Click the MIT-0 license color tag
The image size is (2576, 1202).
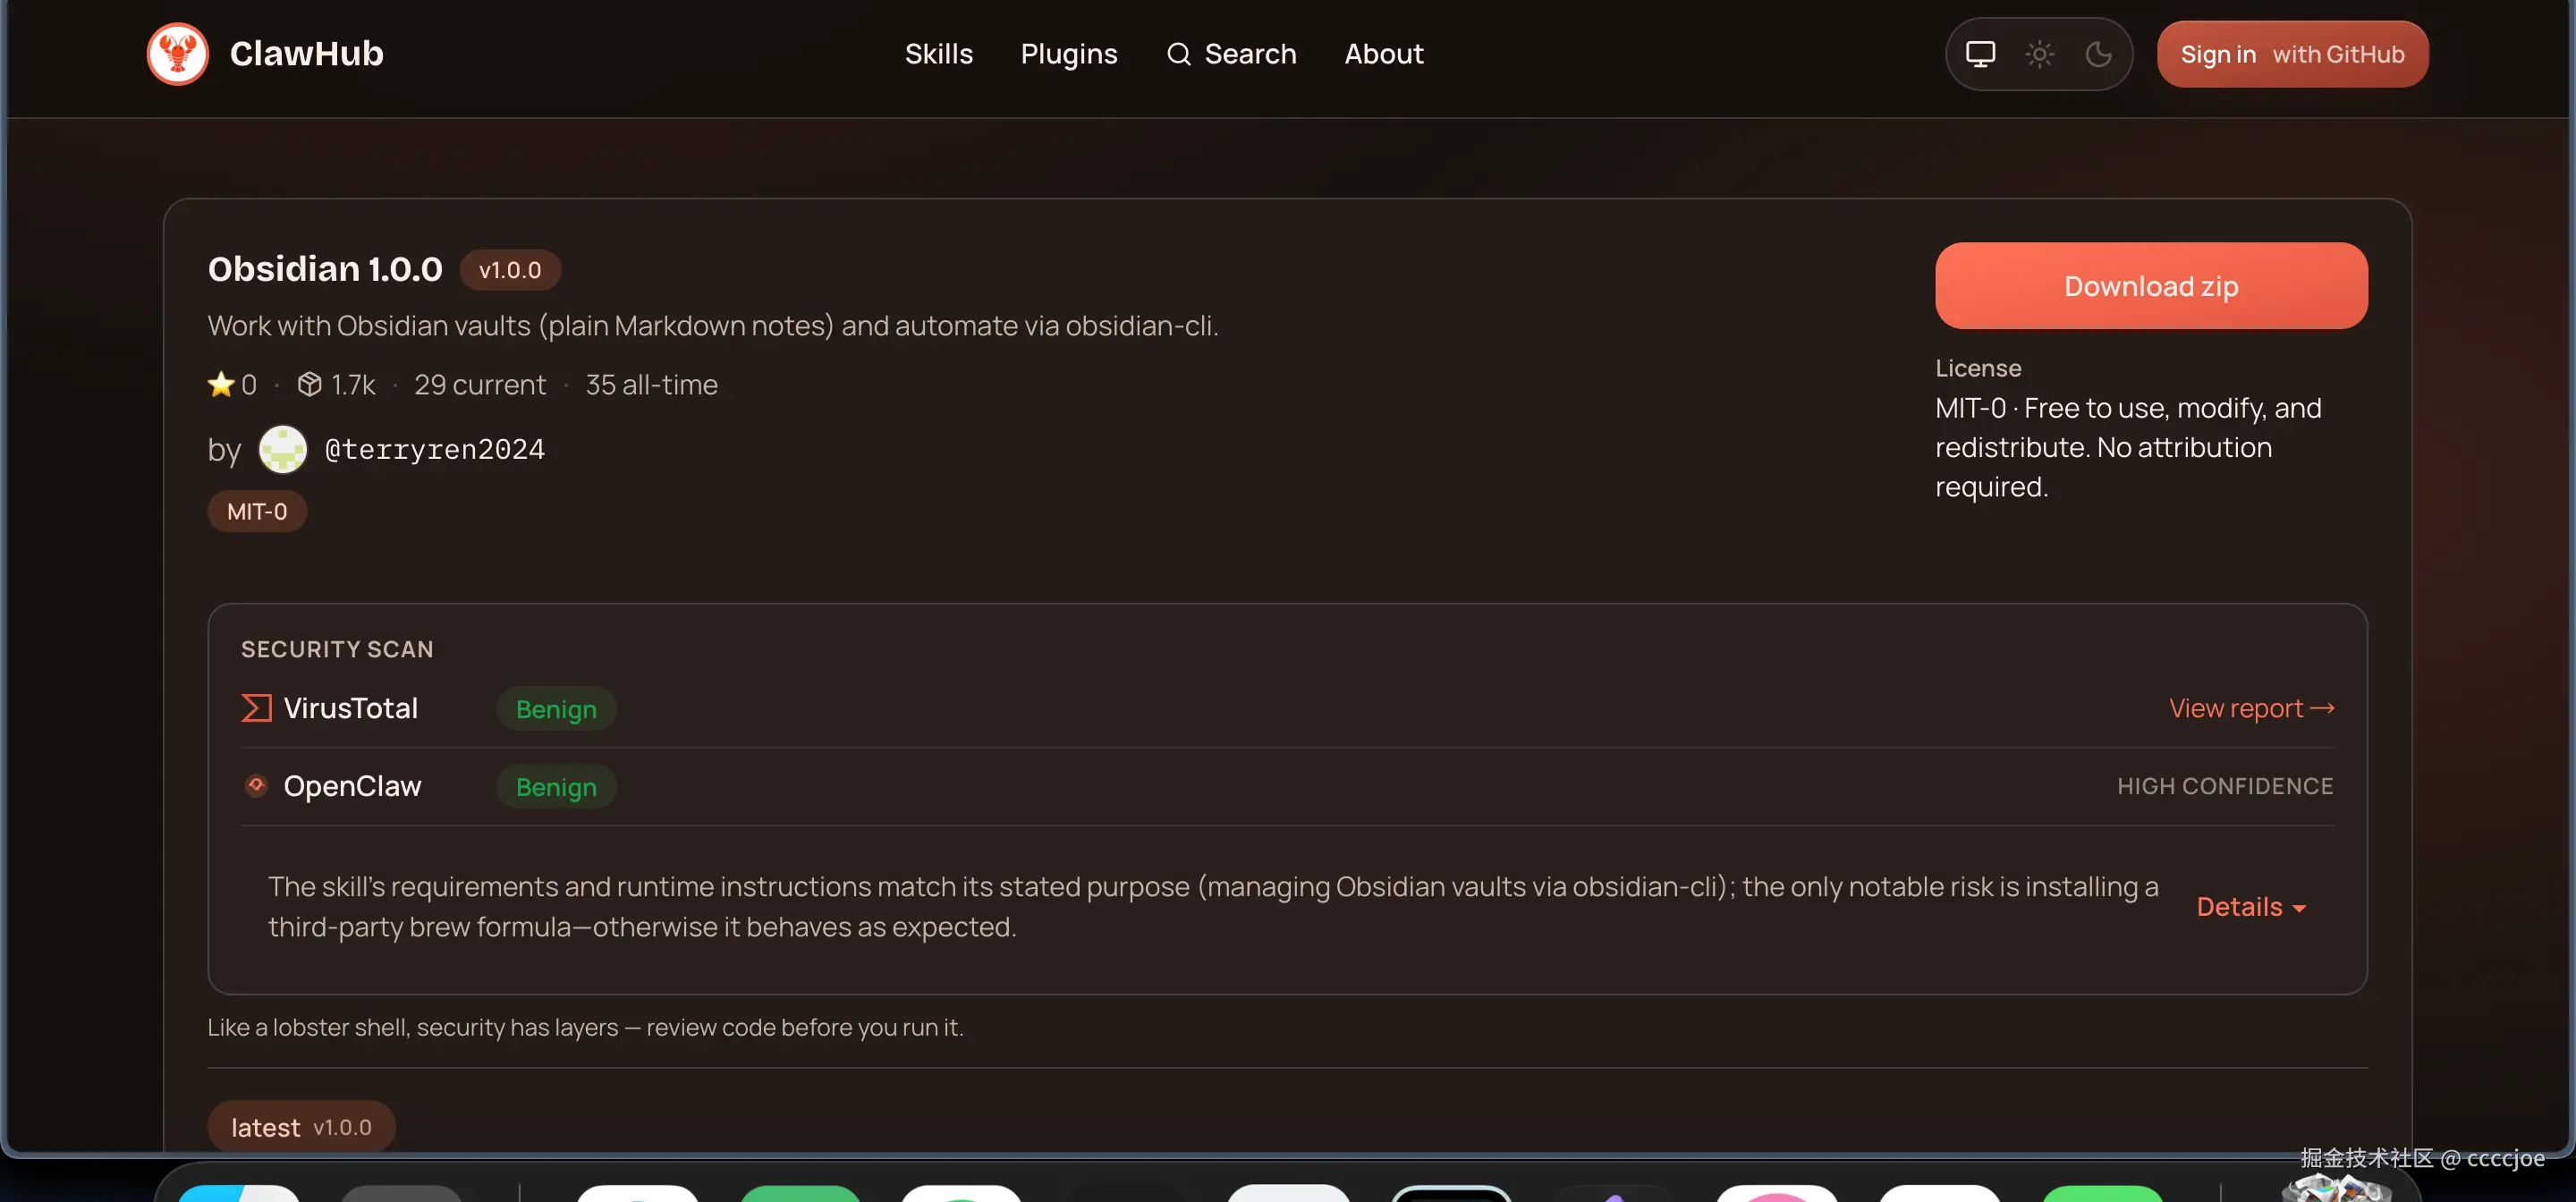[257, 512]
